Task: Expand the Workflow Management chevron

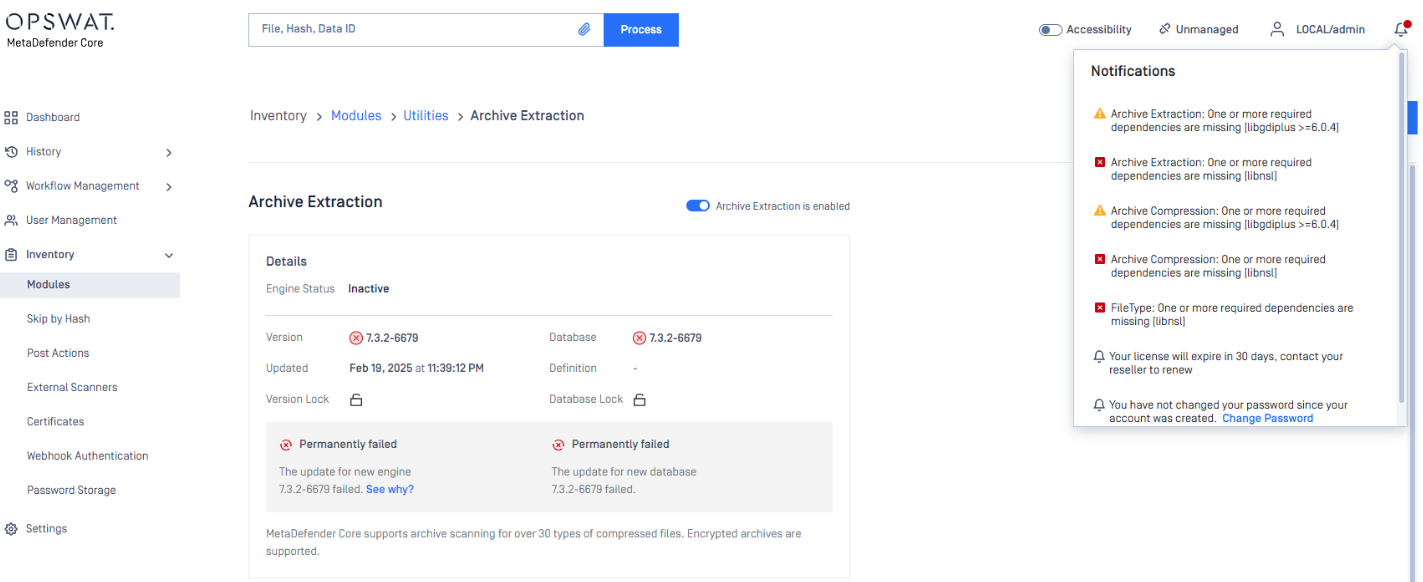Action: [169, 187]
